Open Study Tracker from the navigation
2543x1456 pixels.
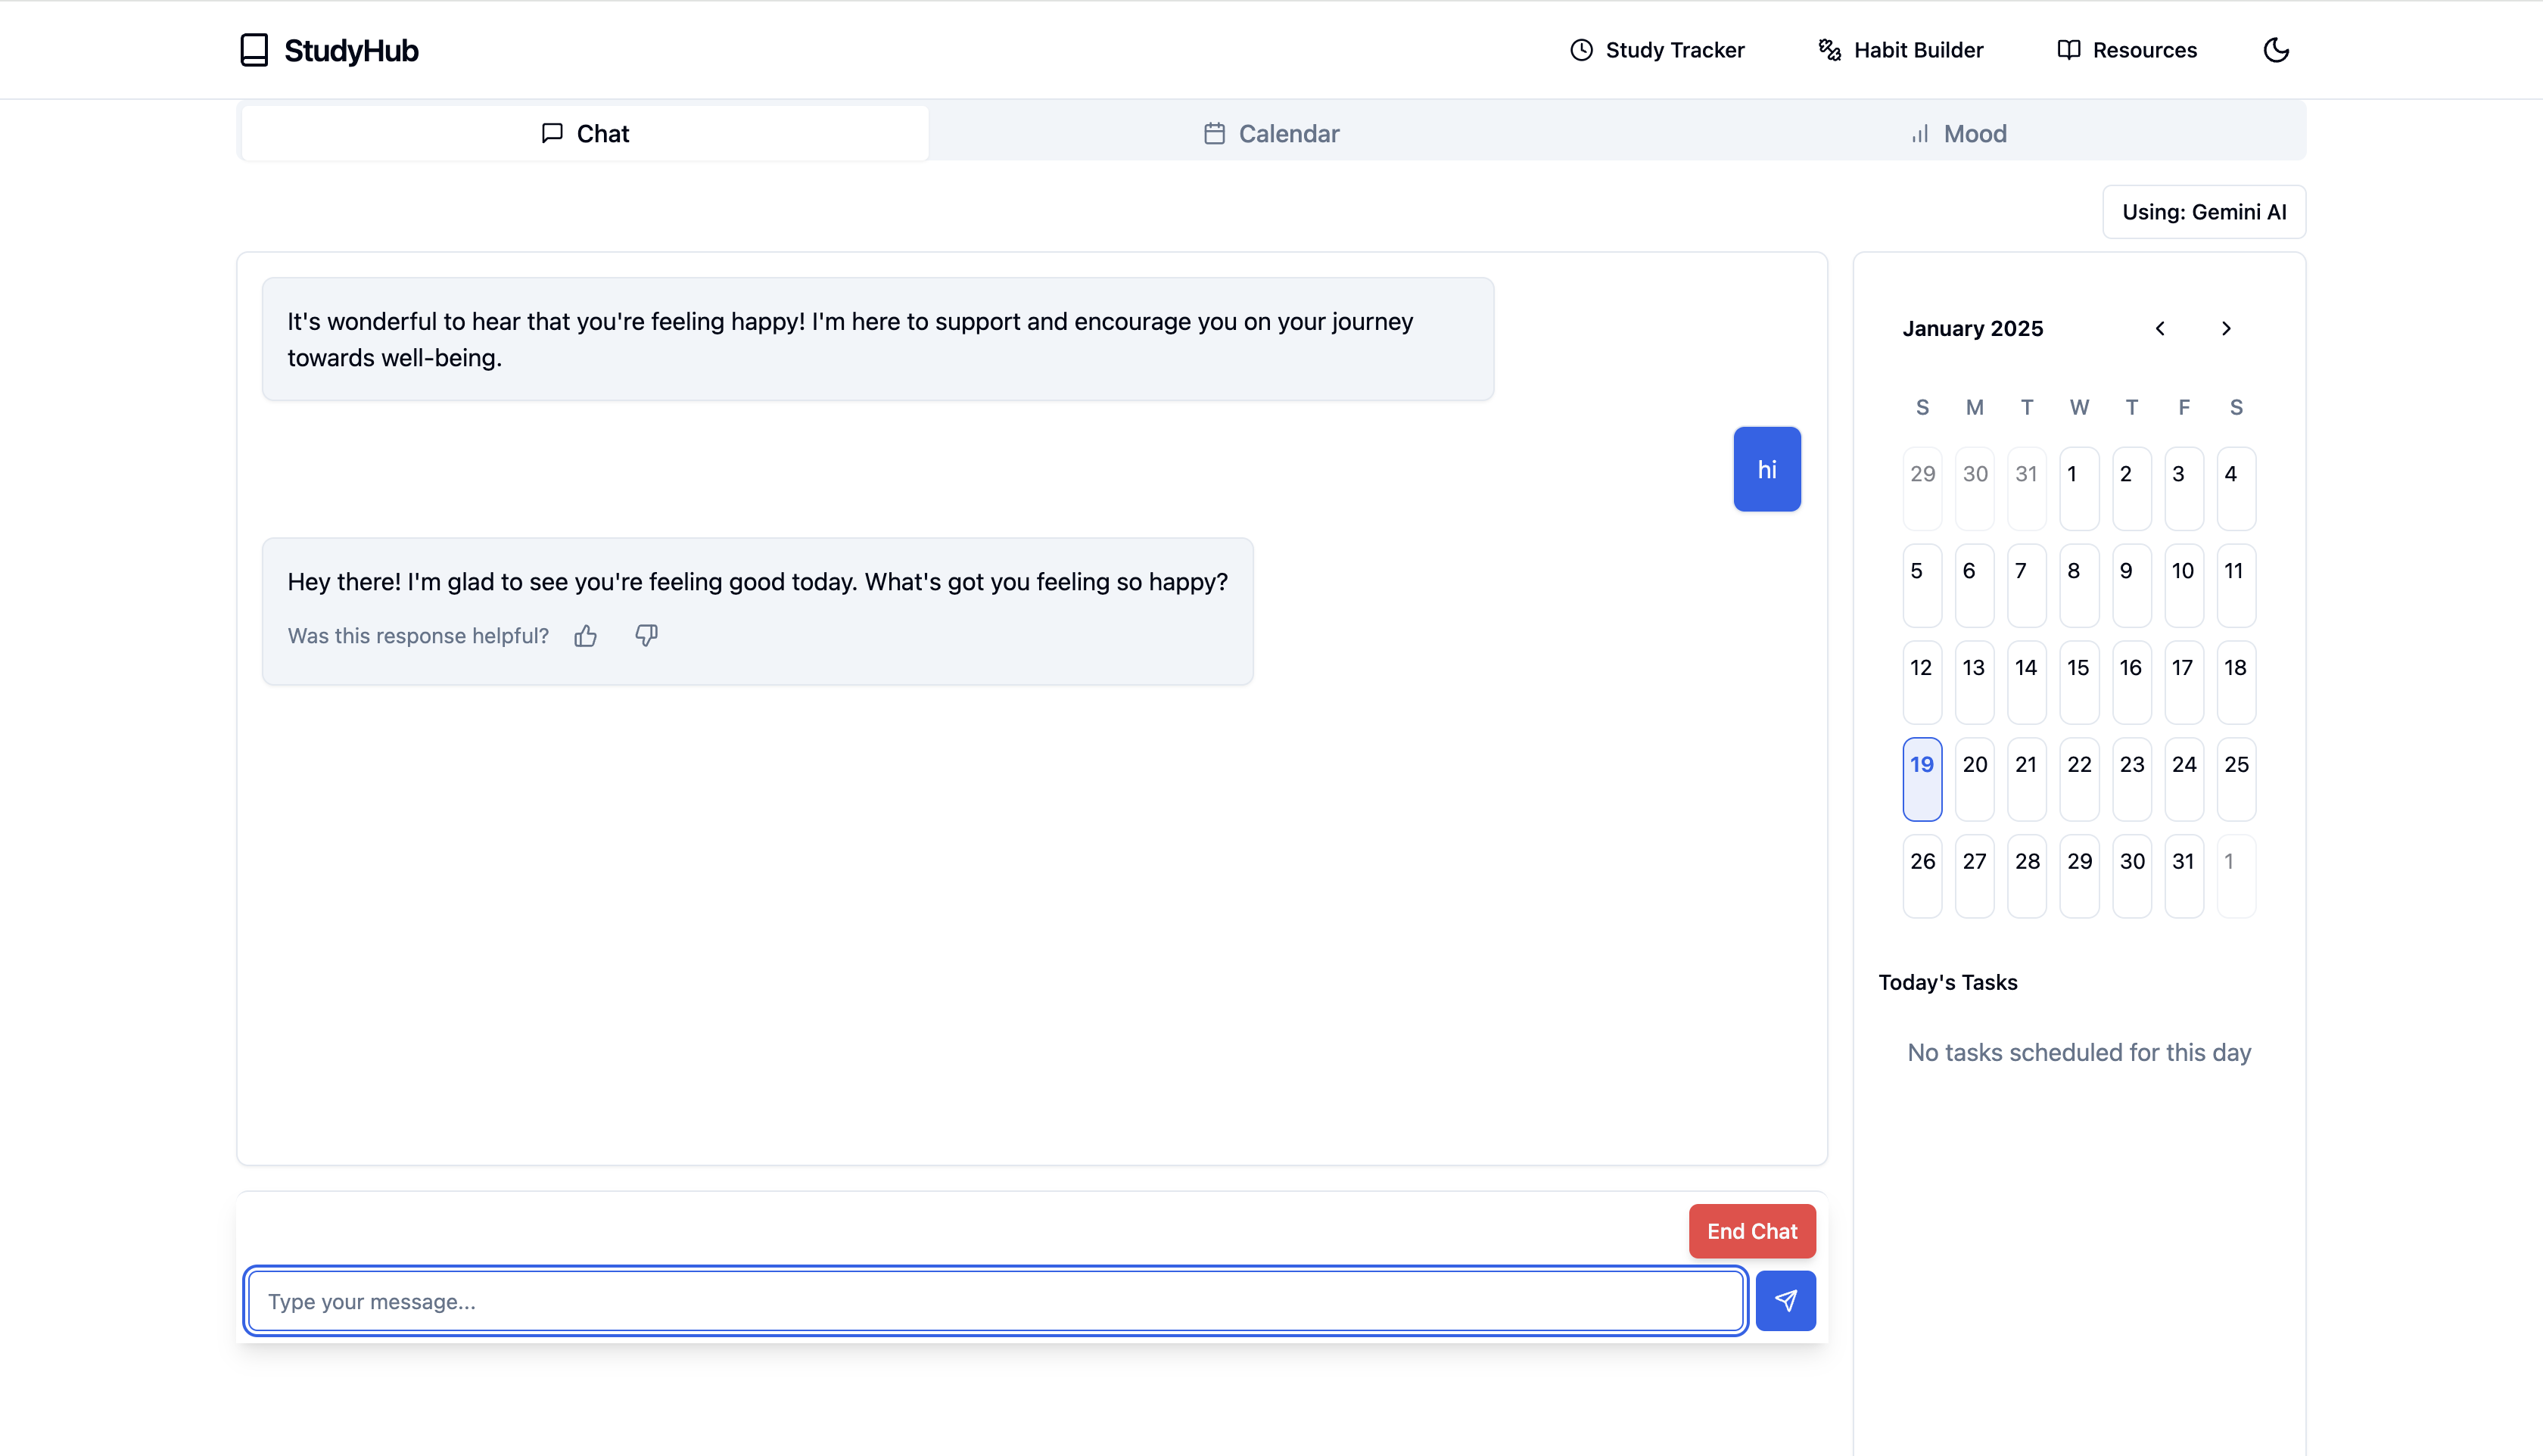[x=1657, y=50]
